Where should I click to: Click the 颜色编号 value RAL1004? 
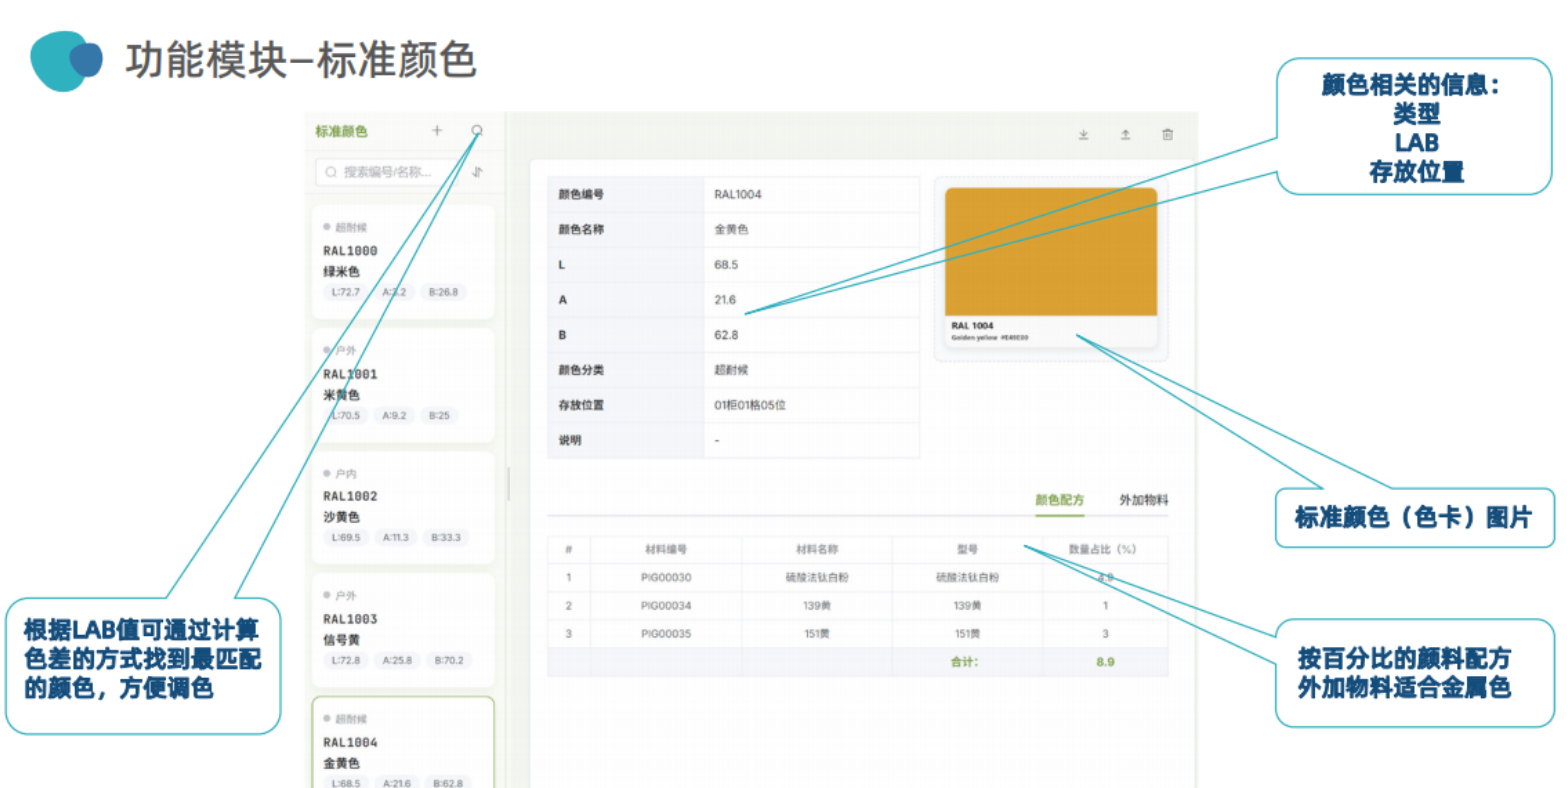click(738, 195)
